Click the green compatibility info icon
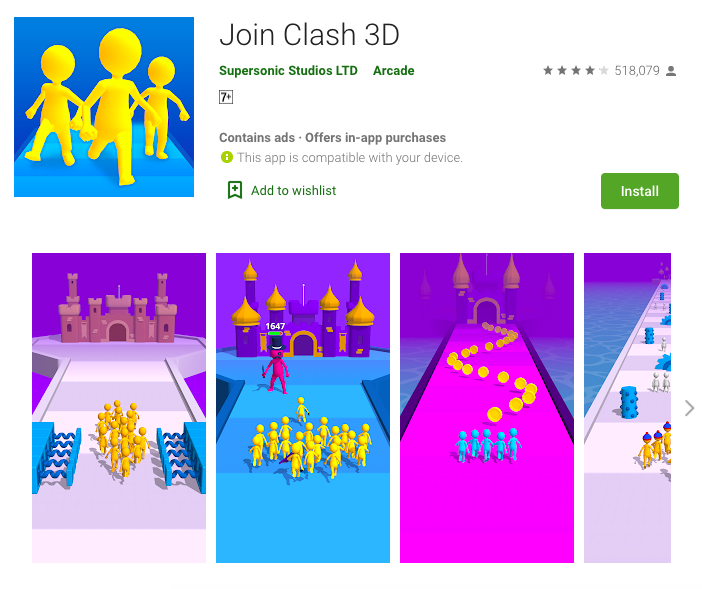Viewport: 702px width, 589px height. pyautogui.click(x=227, y=157)
